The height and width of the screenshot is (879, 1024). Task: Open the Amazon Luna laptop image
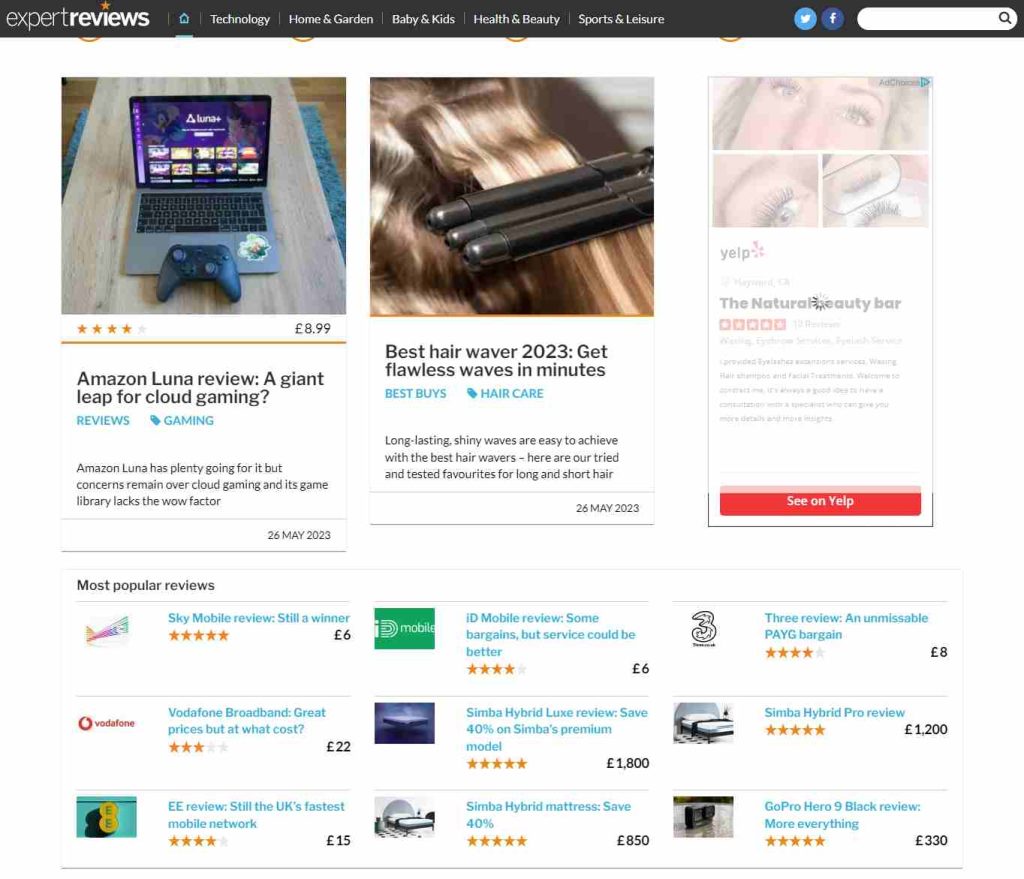204,196
